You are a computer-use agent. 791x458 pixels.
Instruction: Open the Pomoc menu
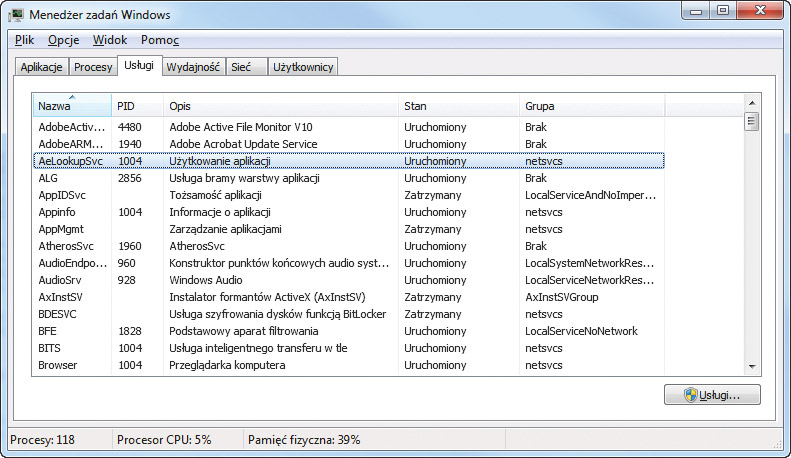click(x=160, y=40)
